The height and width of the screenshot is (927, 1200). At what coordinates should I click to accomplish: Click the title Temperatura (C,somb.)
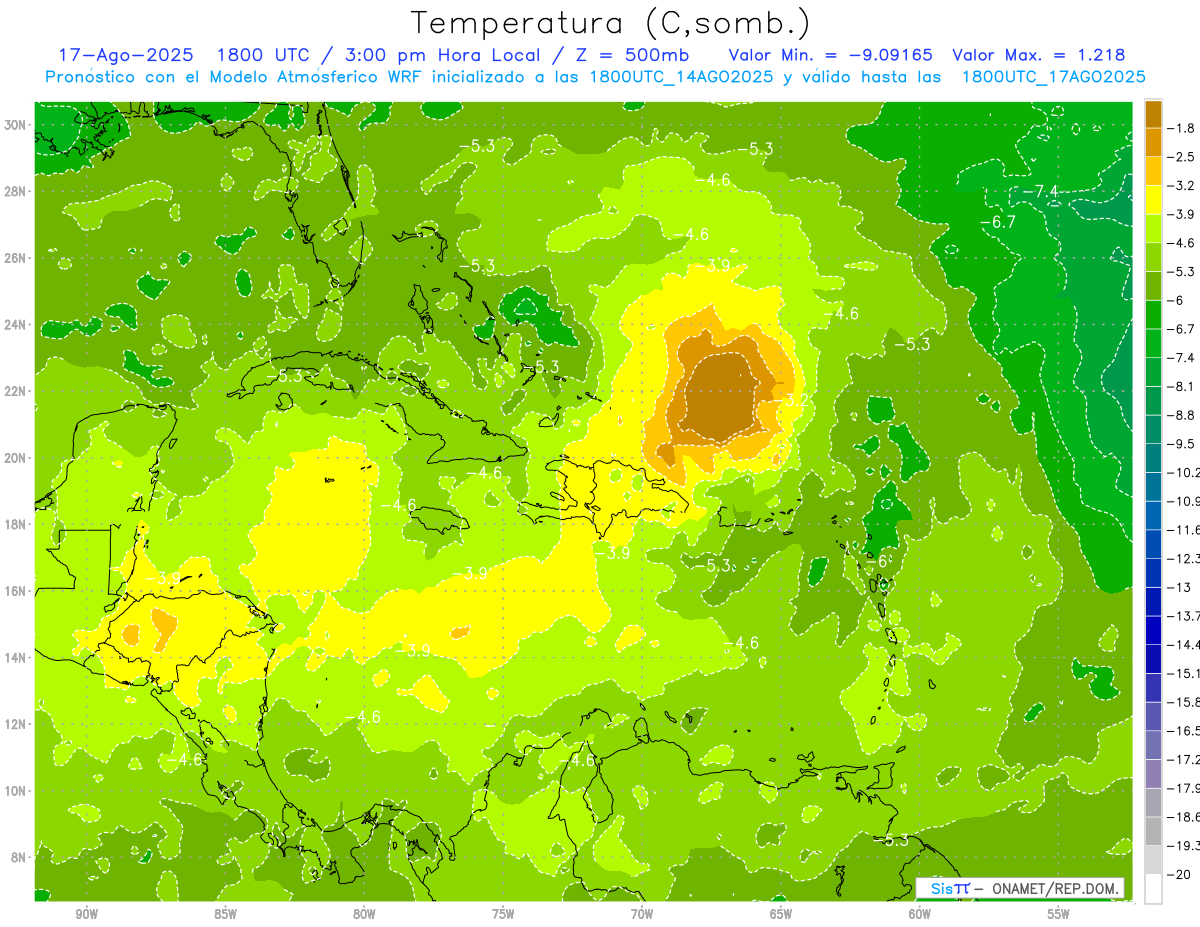click(x=611, y=23)
